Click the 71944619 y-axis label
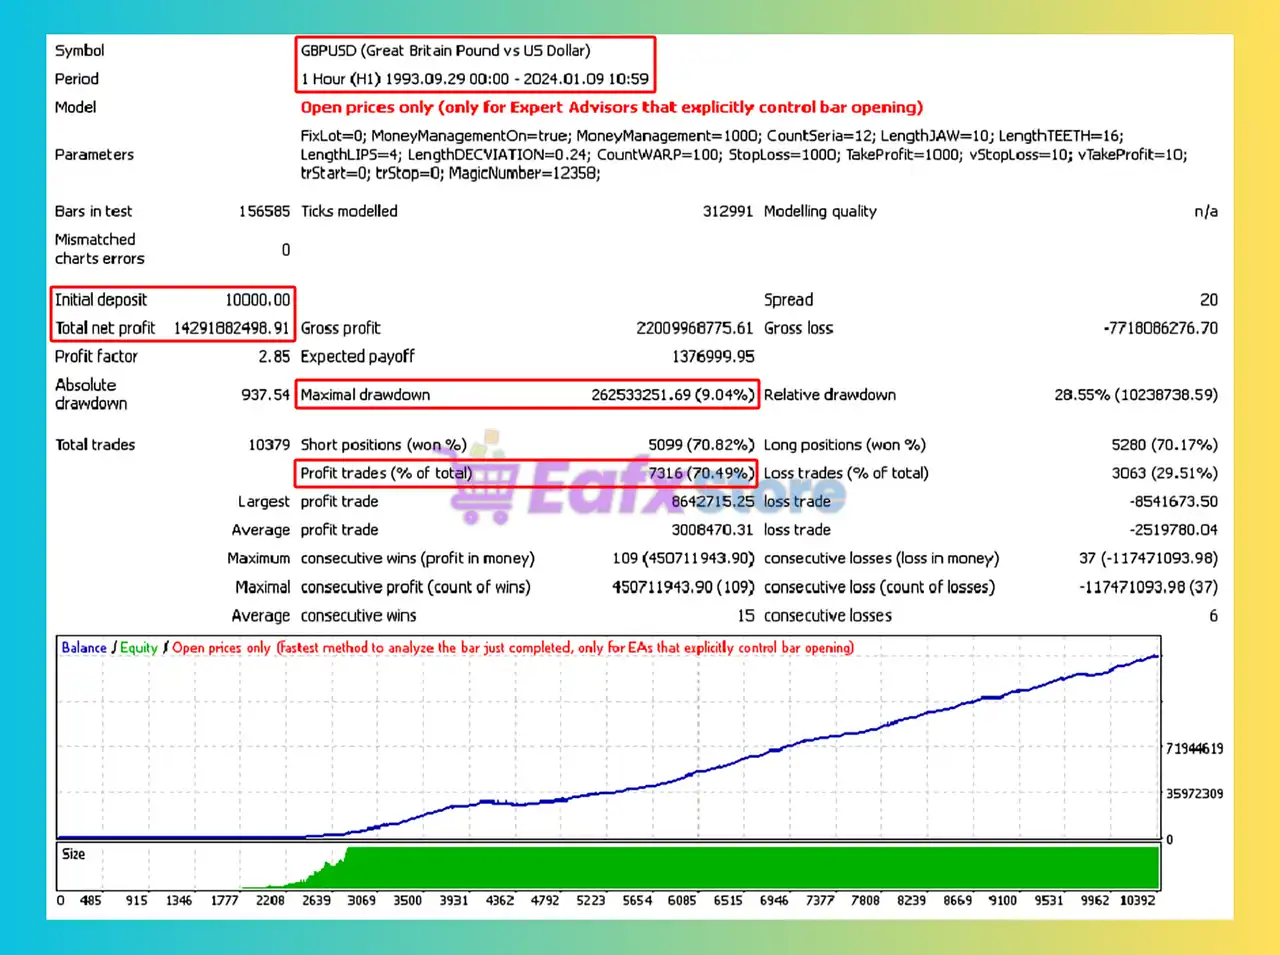 point(1194,749)
